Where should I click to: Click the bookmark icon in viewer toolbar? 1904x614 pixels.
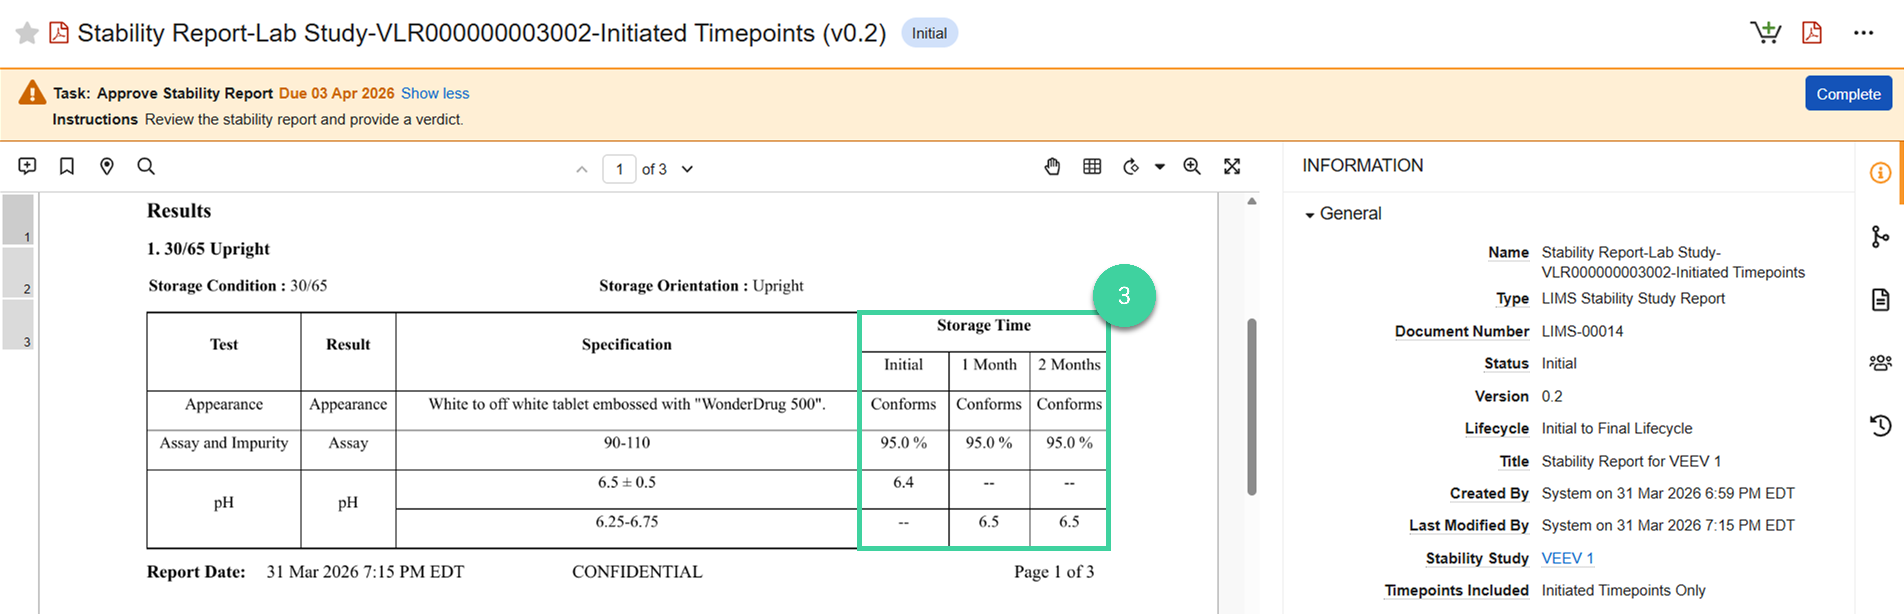pyautogui.click(x=67, y=167)
